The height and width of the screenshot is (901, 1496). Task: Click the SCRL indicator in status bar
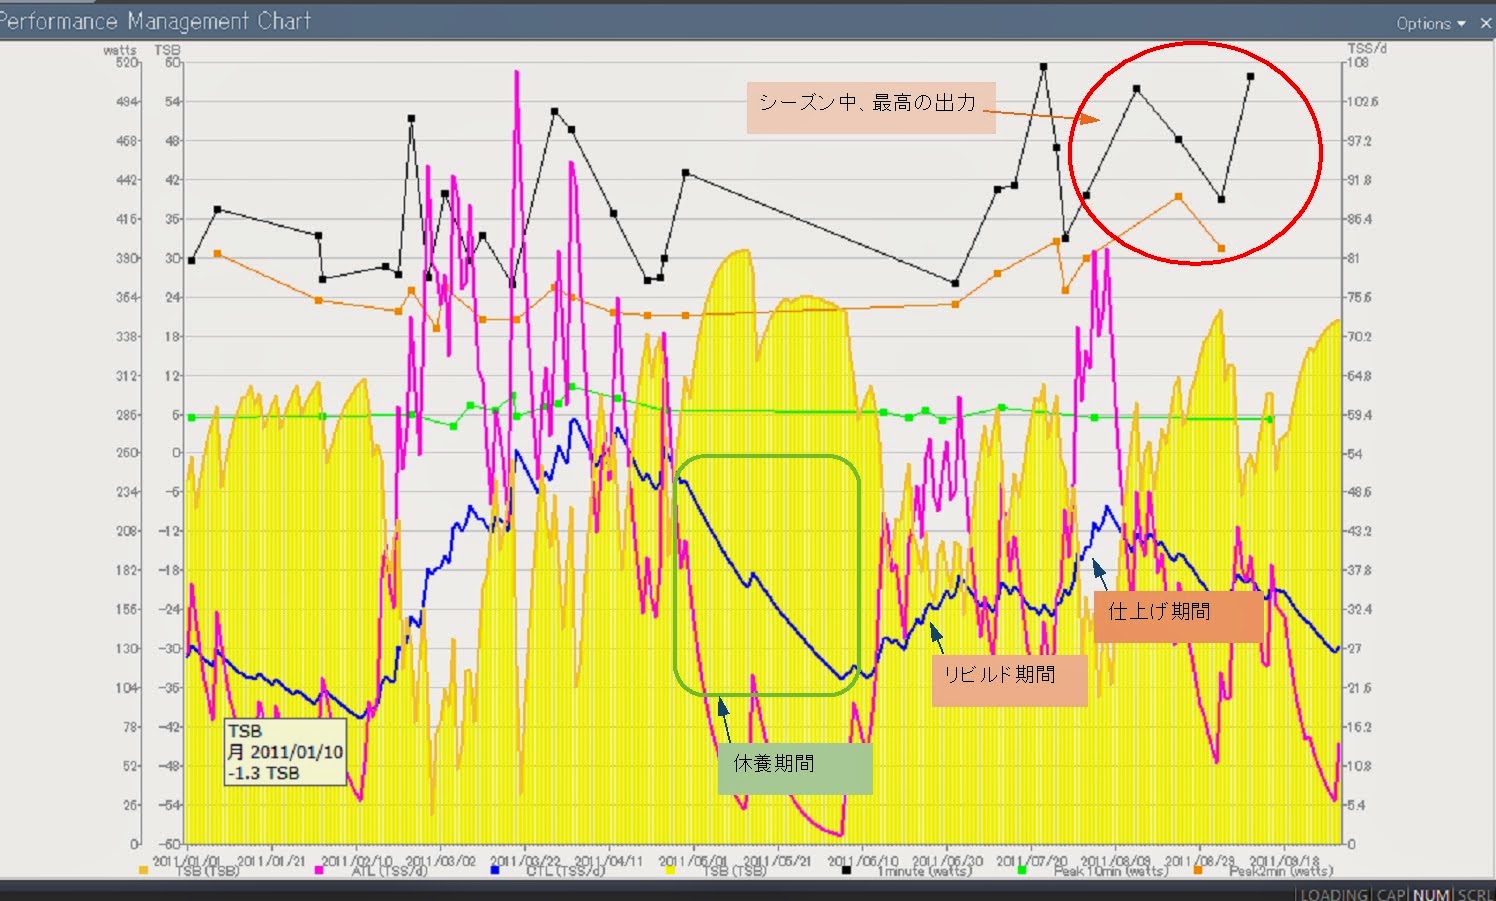click(1475, 894)
